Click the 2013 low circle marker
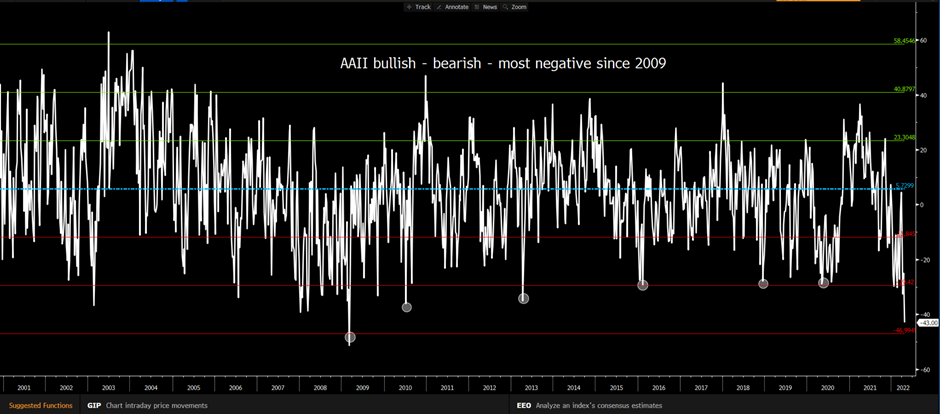The height and width of the screenshot is (414, 940). (524, 298)
